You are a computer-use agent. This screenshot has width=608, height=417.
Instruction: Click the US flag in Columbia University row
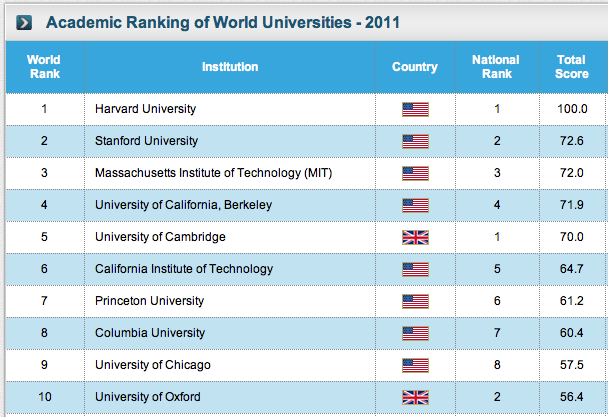pyautogui.click(x=415, y=333)
